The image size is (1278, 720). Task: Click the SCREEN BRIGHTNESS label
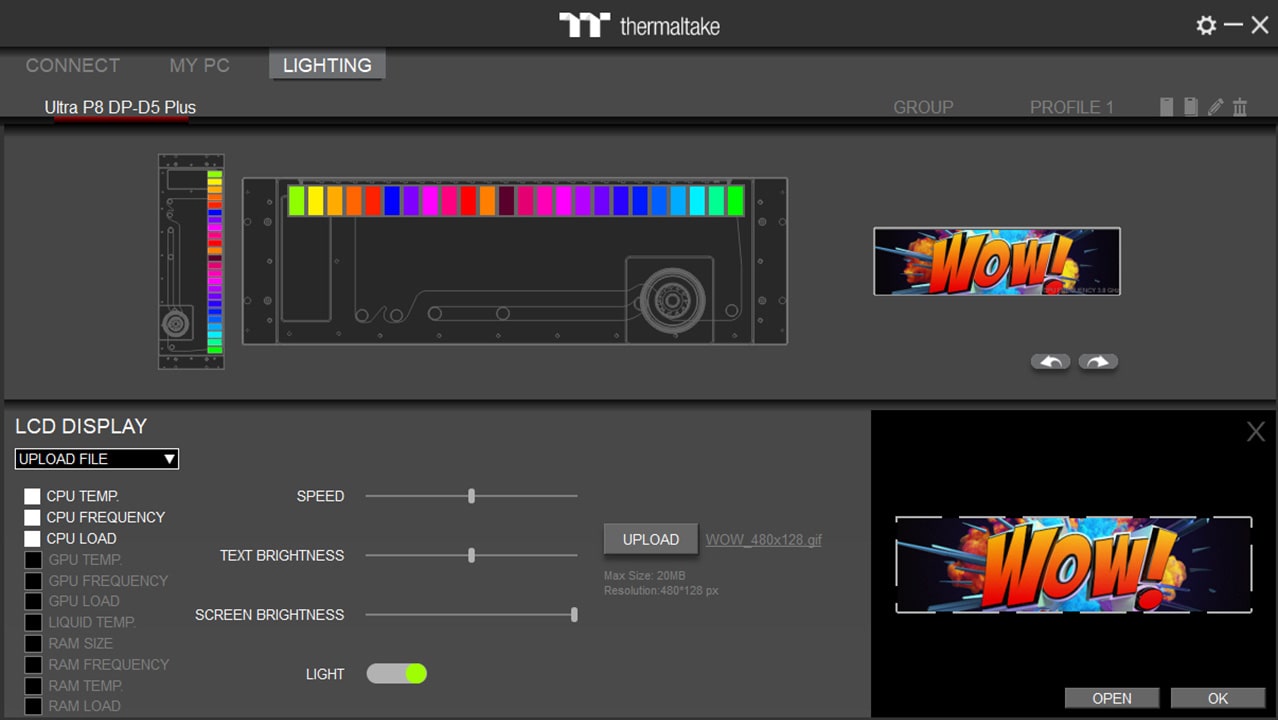coord(270,615)
